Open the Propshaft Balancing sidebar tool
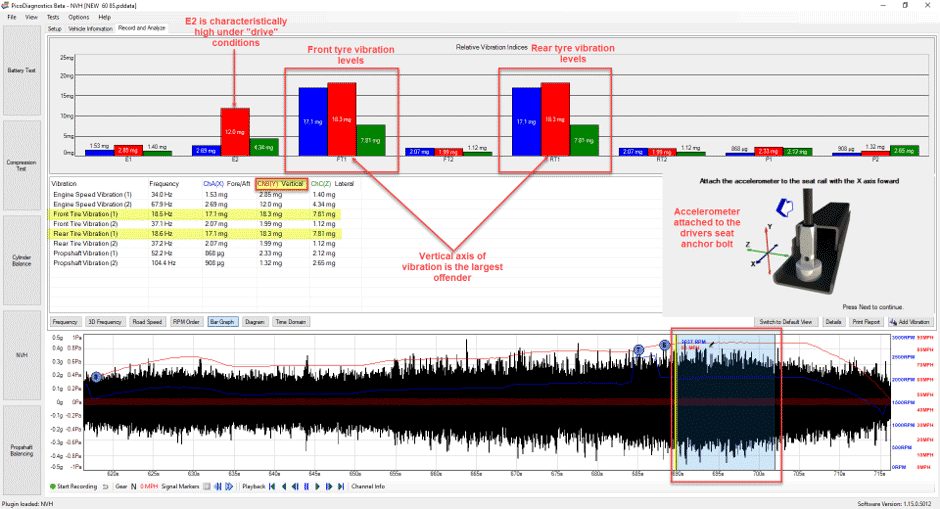The height and width of the screenshot is (509, 940). pos(22,450)
